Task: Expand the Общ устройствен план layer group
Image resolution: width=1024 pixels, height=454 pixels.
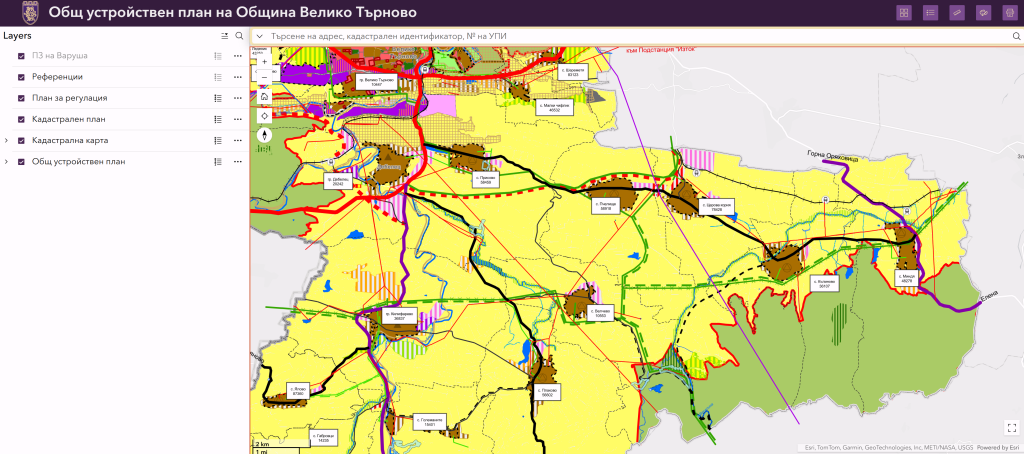Action: point(7,161)
